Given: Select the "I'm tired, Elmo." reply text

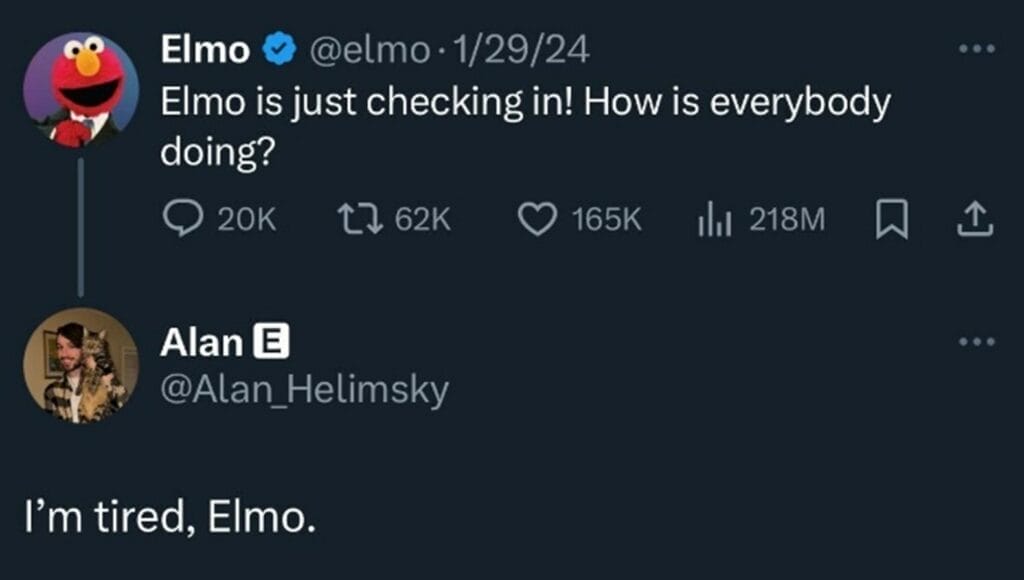Looking at the screenshot, I should point(169,520).
